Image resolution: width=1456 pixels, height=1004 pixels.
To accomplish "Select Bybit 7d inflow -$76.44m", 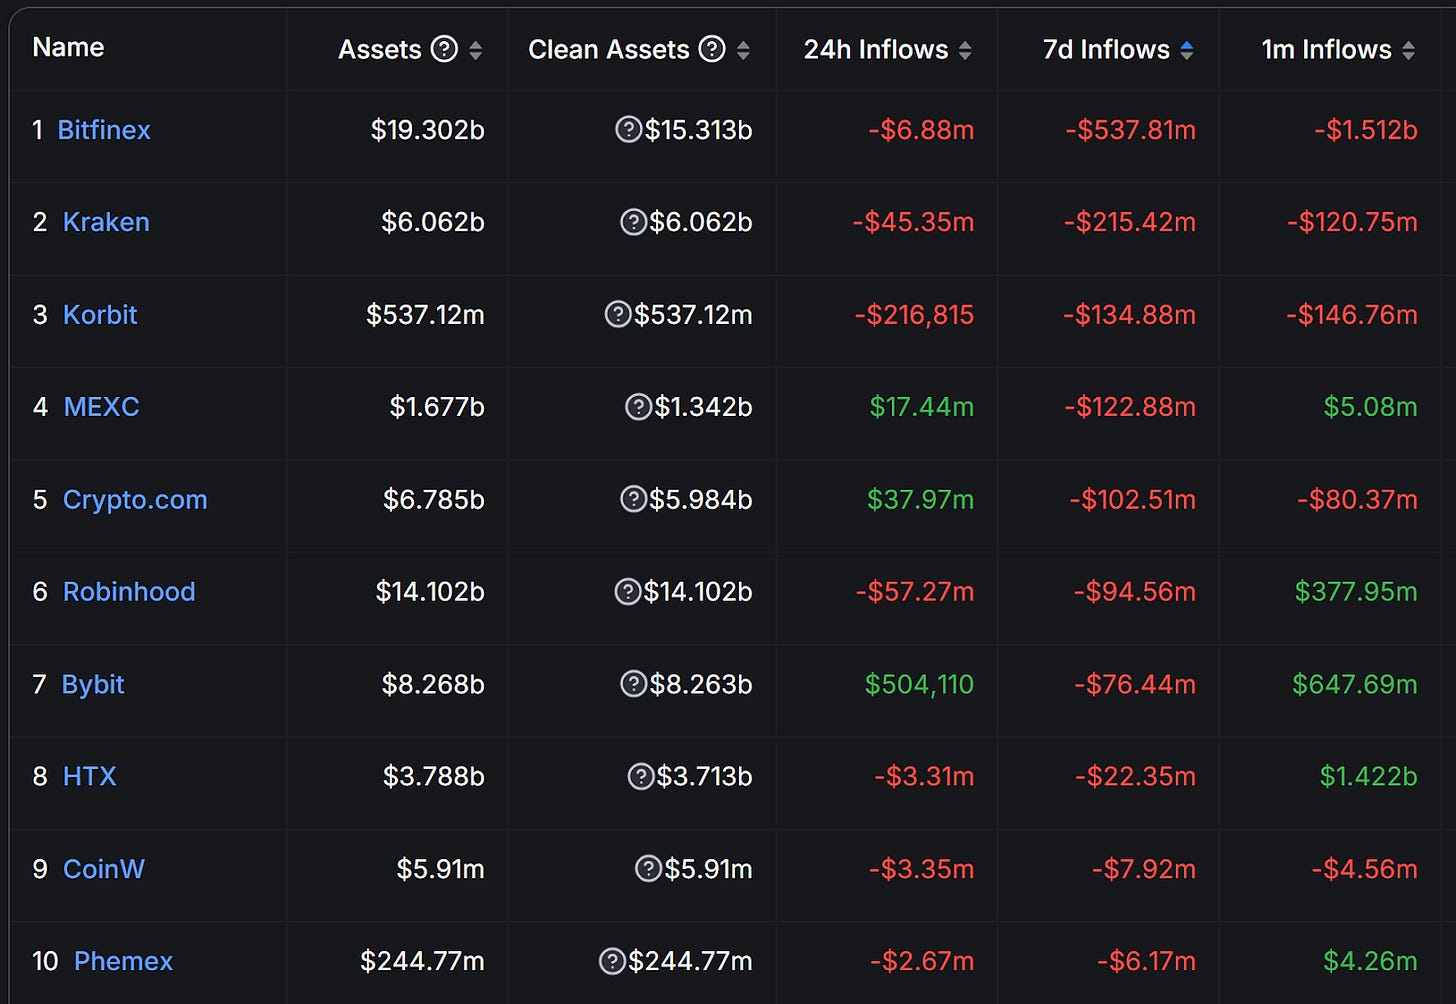I will point(1134,684).
